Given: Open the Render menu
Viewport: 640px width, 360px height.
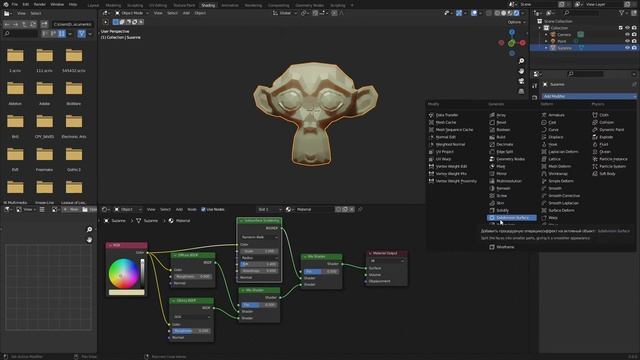Looking at the screenshot, I should [x=40, y=4].
